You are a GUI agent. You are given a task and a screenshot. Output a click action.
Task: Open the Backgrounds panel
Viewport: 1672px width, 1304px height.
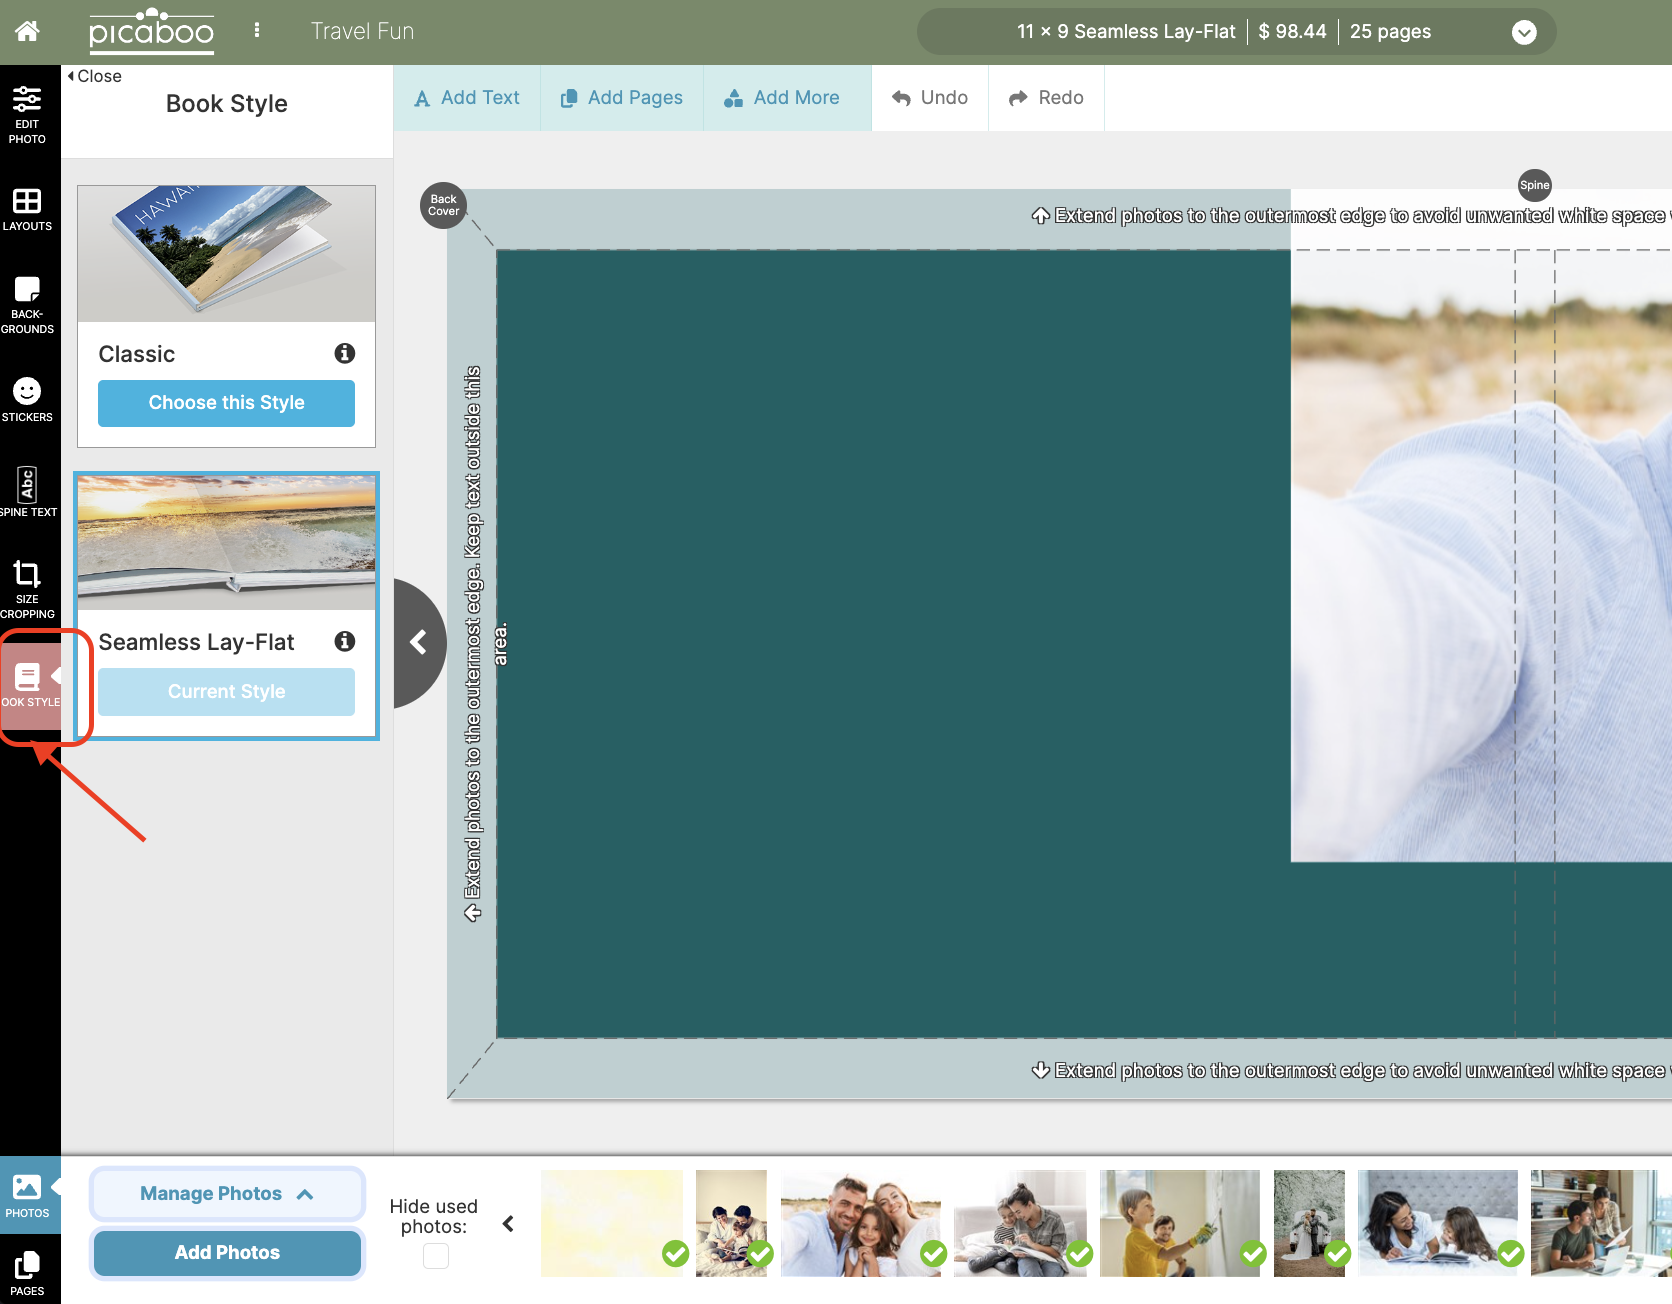(x=27, y=305)
